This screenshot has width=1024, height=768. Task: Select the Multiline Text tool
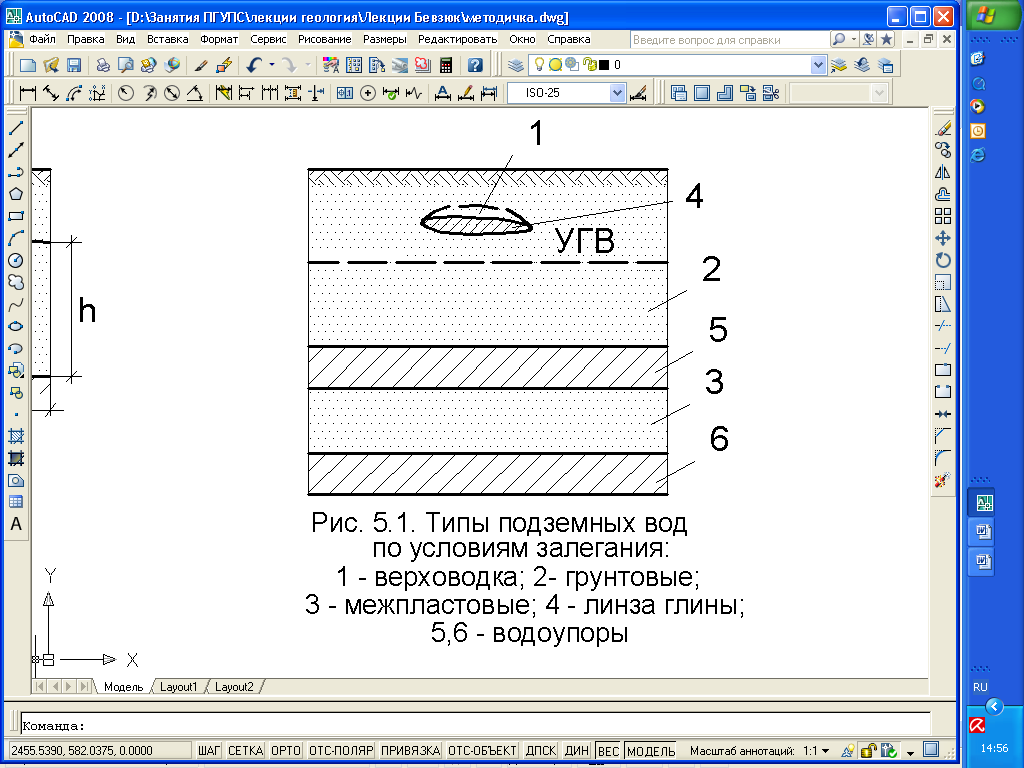click(16, 524)
